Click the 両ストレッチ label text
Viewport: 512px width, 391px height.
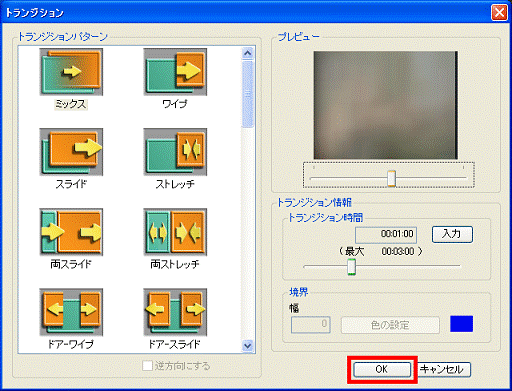(x=175, y=264)
